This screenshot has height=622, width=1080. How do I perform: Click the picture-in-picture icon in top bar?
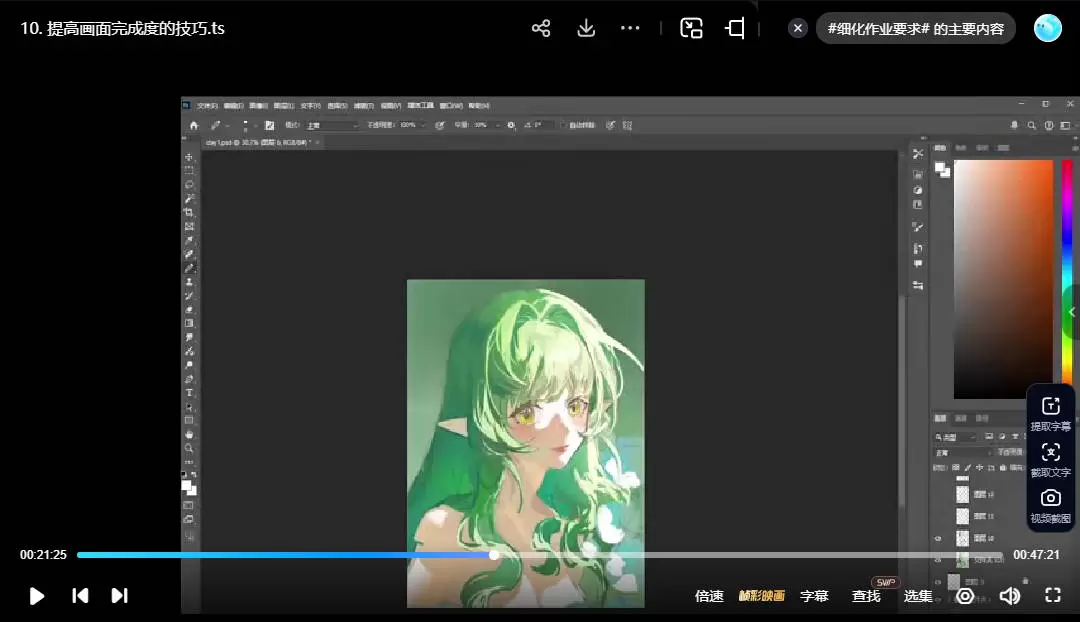[691, 28]
